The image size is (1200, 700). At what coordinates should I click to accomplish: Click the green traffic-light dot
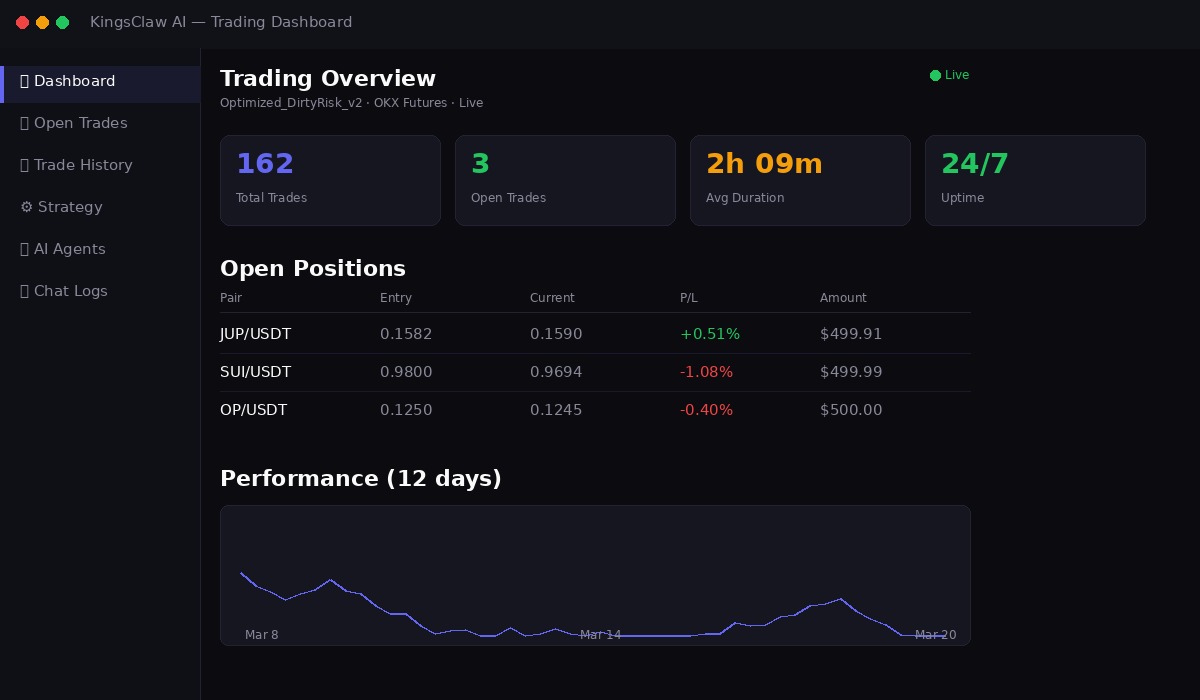pos(63,22)
